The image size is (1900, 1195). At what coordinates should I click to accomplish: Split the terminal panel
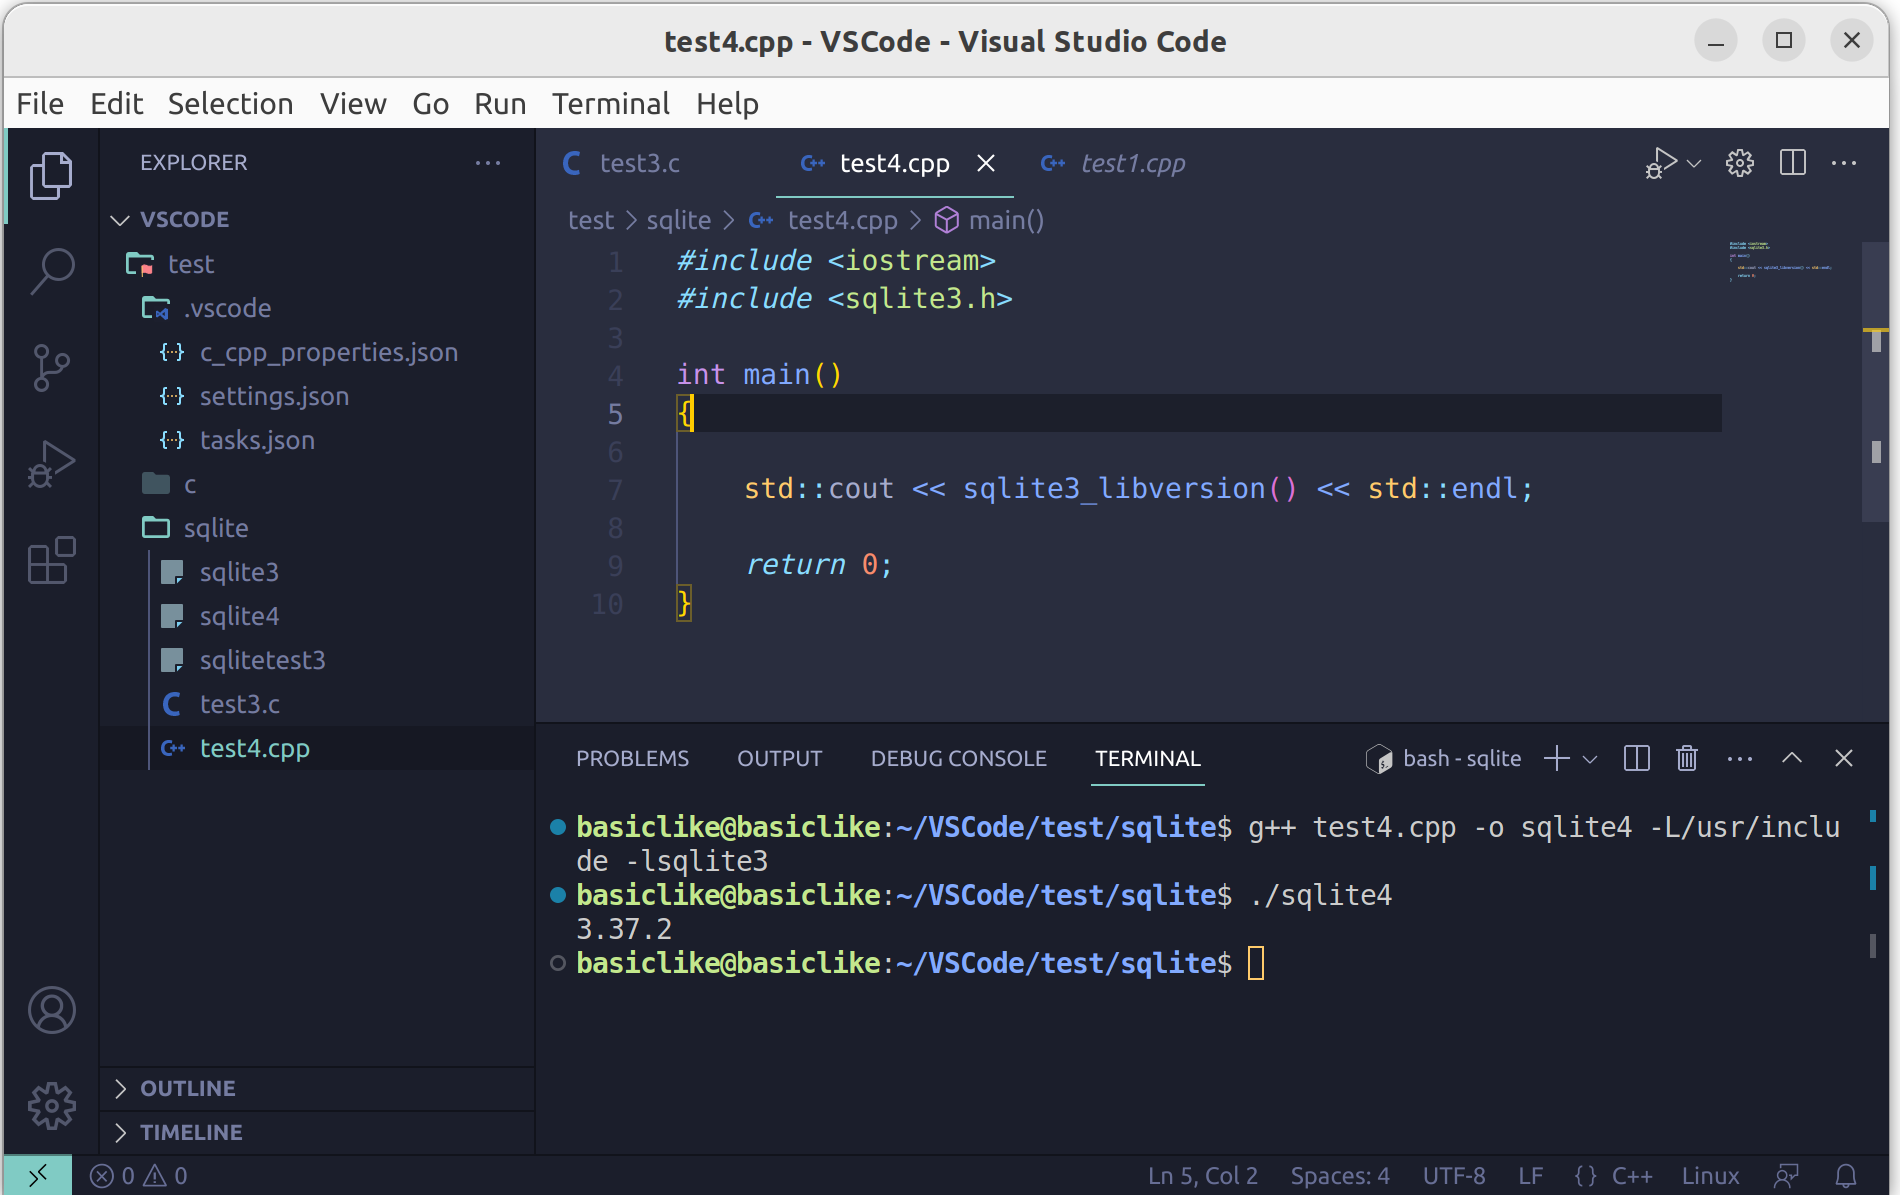tap(1637, 759)
